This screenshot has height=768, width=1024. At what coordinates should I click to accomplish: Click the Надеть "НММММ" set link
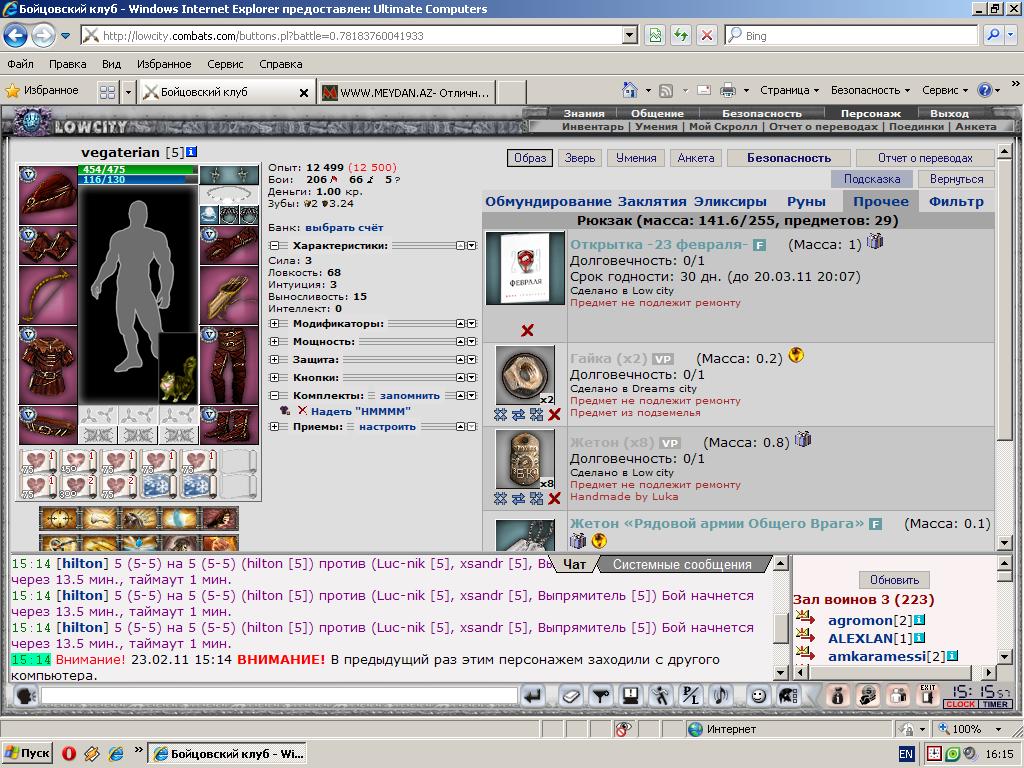pyautogui.click(x=360, y=411)
